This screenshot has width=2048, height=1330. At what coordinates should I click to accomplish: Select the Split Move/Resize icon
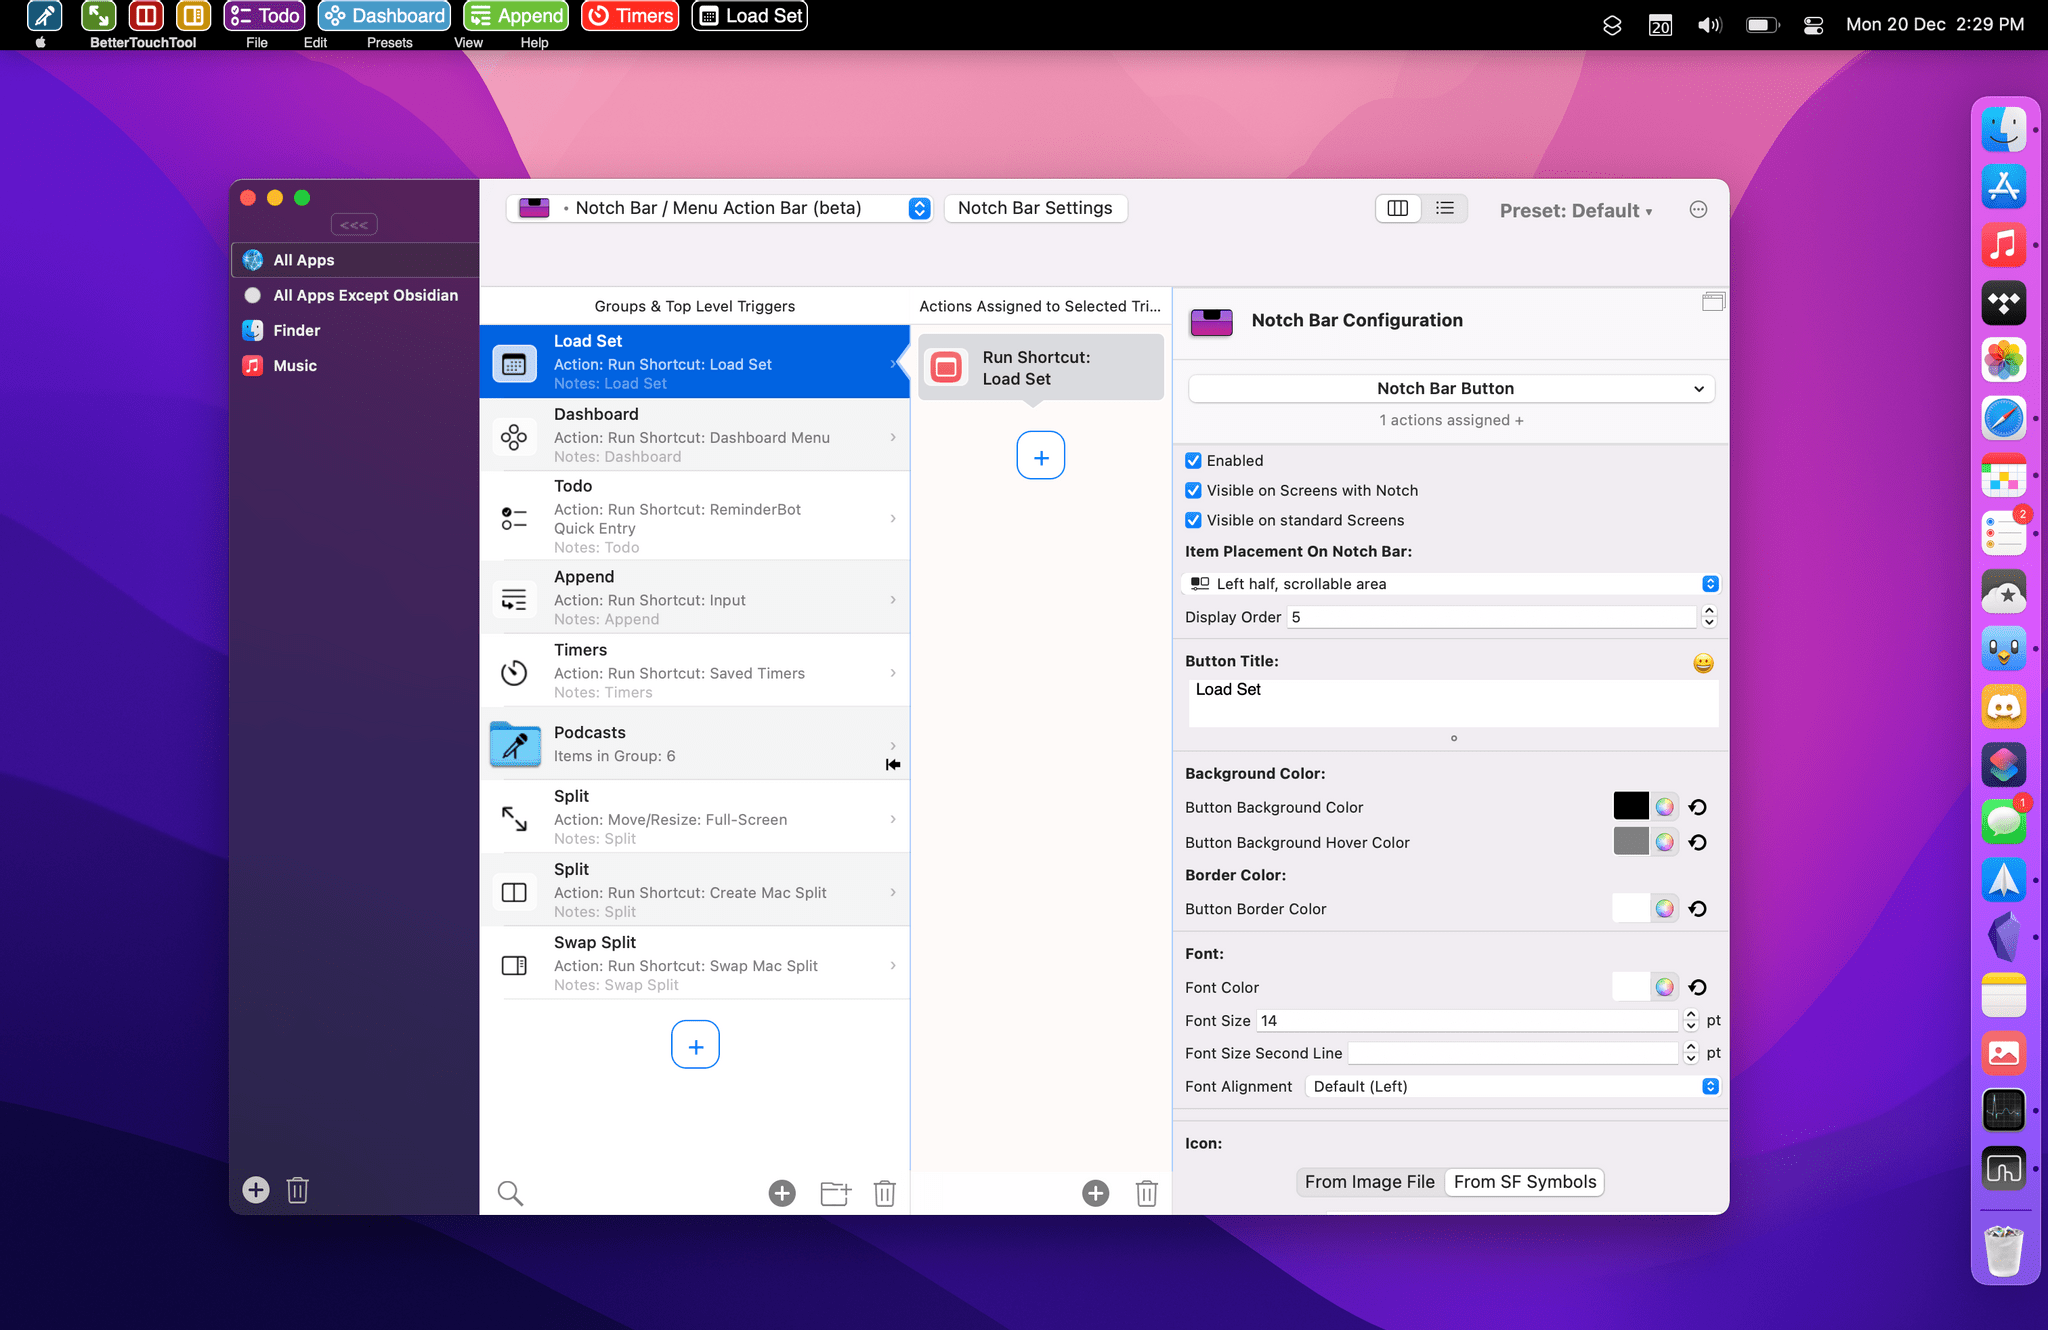(516, 818)
